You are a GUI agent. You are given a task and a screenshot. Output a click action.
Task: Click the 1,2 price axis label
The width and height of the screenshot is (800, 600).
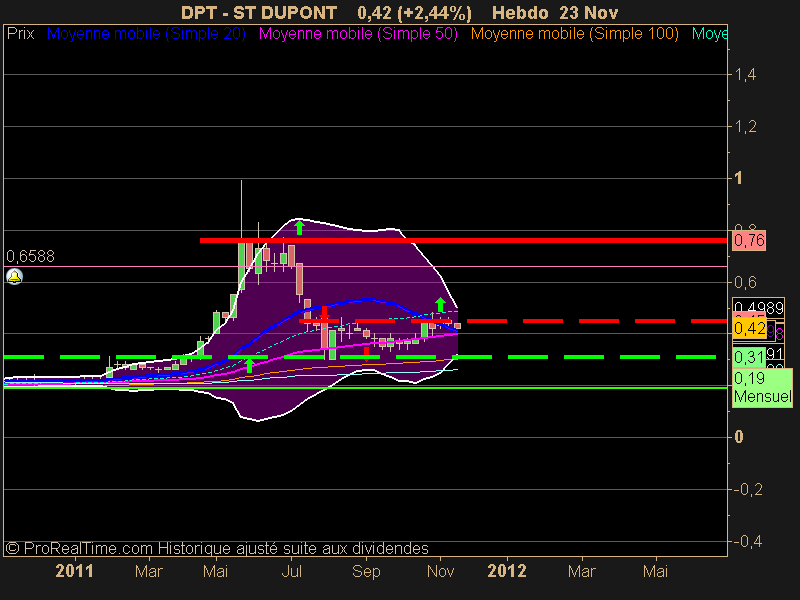(x=745, y=127)
